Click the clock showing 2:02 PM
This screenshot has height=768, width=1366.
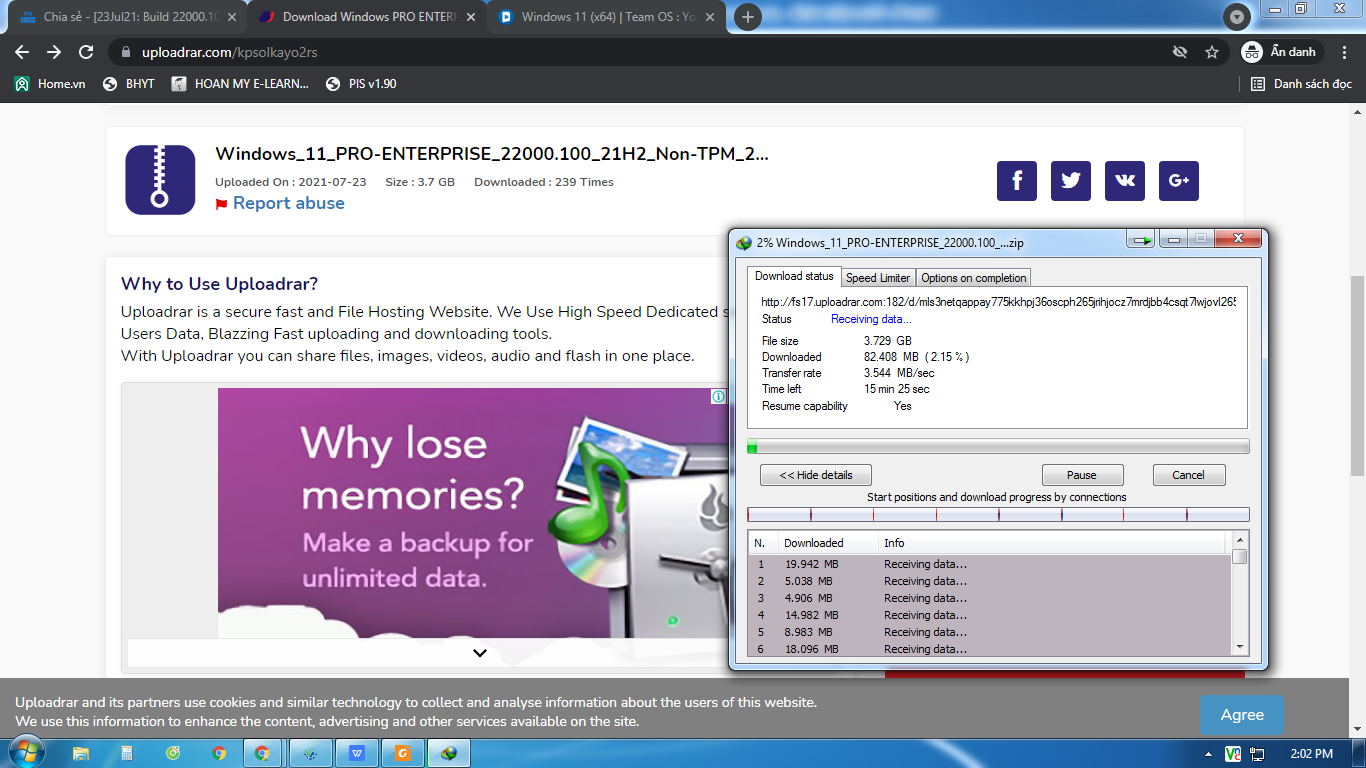tap(1312, 753)
